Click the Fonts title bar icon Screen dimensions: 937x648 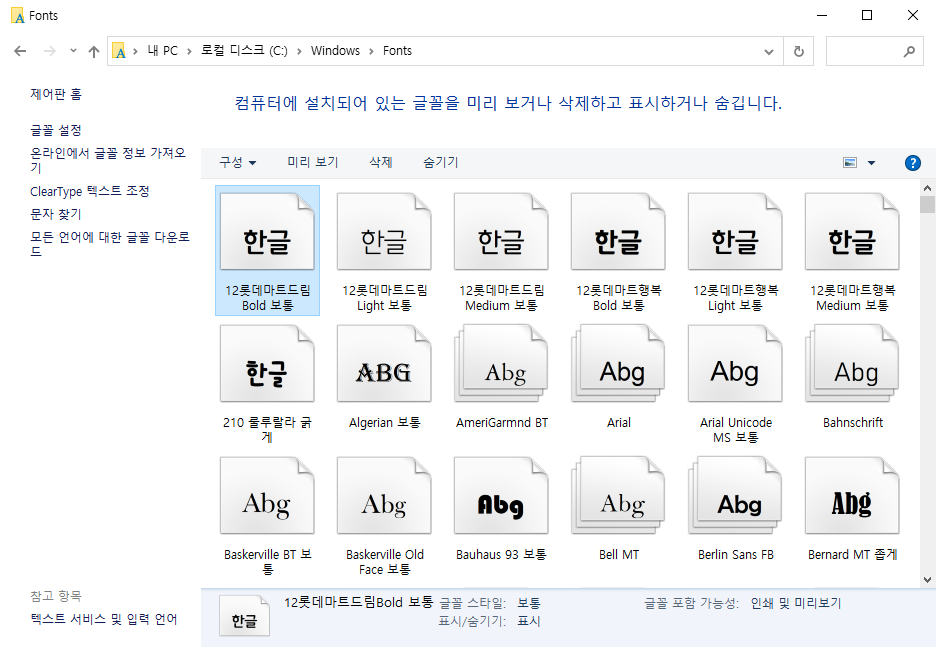pos(18,16)
